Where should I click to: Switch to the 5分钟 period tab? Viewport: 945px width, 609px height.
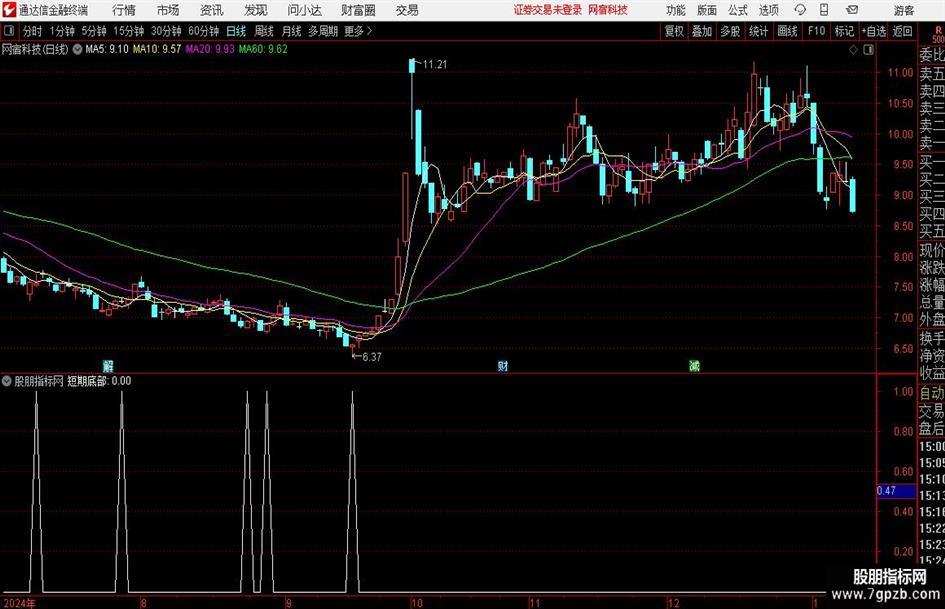coord(94,31)
